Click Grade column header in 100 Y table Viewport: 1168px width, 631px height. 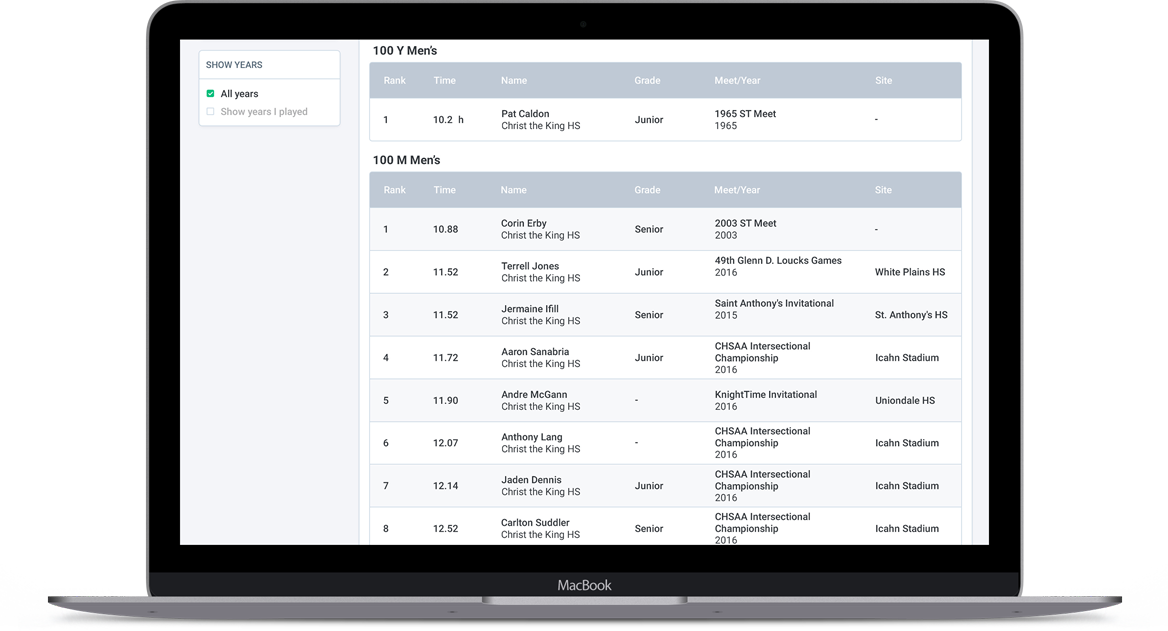(647, 81)
